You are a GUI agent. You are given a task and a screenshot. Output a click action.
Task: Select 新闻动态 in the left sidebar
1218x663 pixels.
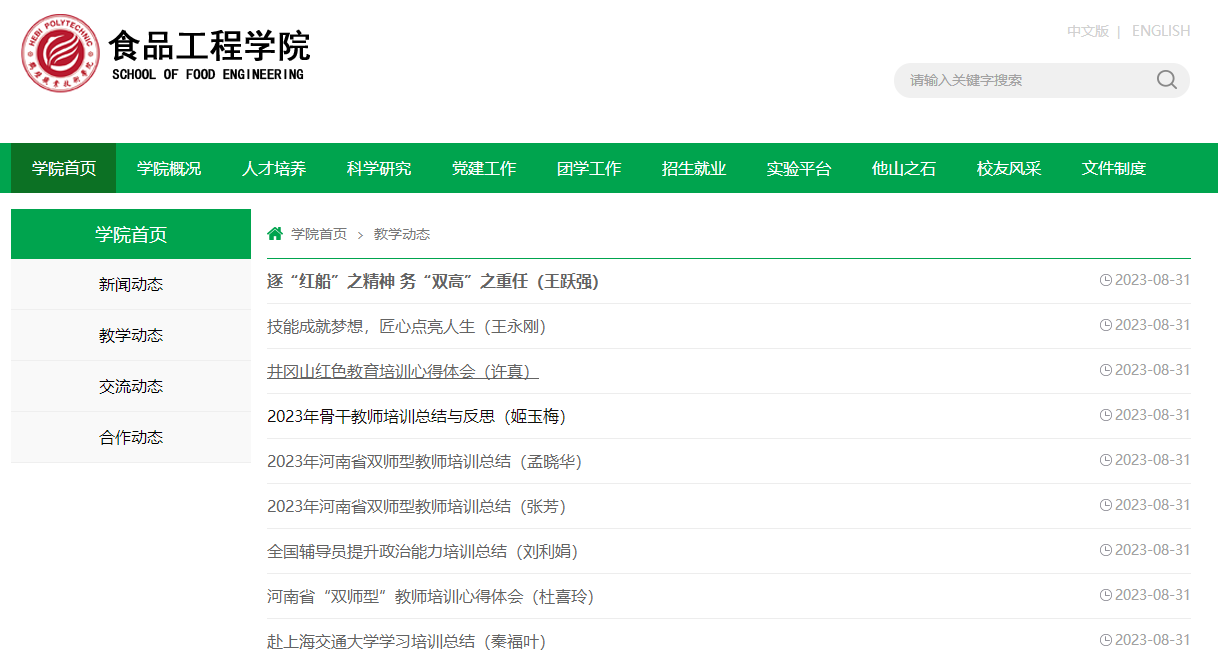click(131, 285)
